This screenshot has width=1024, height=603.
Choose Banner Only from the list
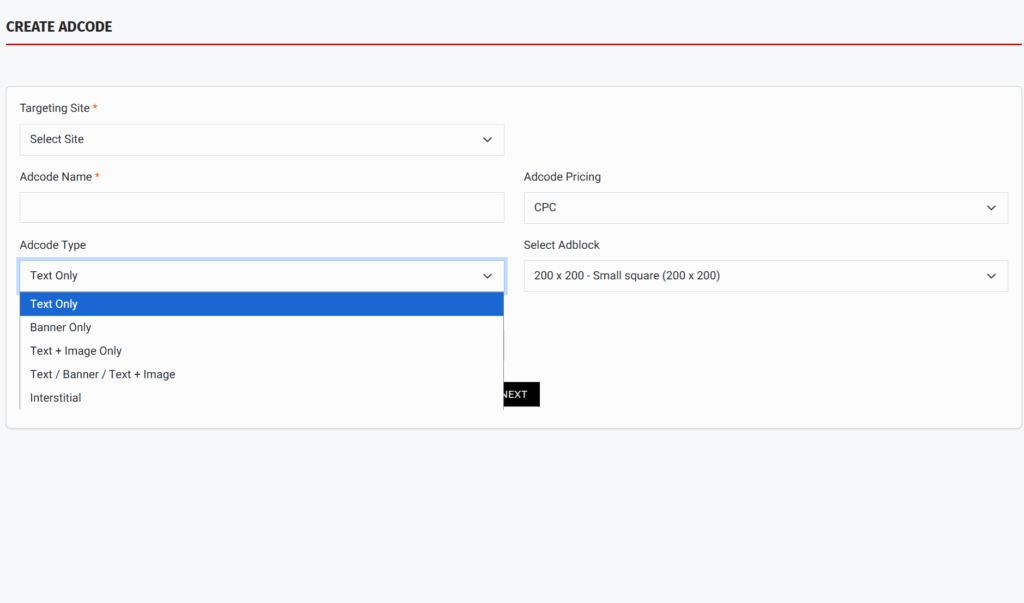click(61, 328)
